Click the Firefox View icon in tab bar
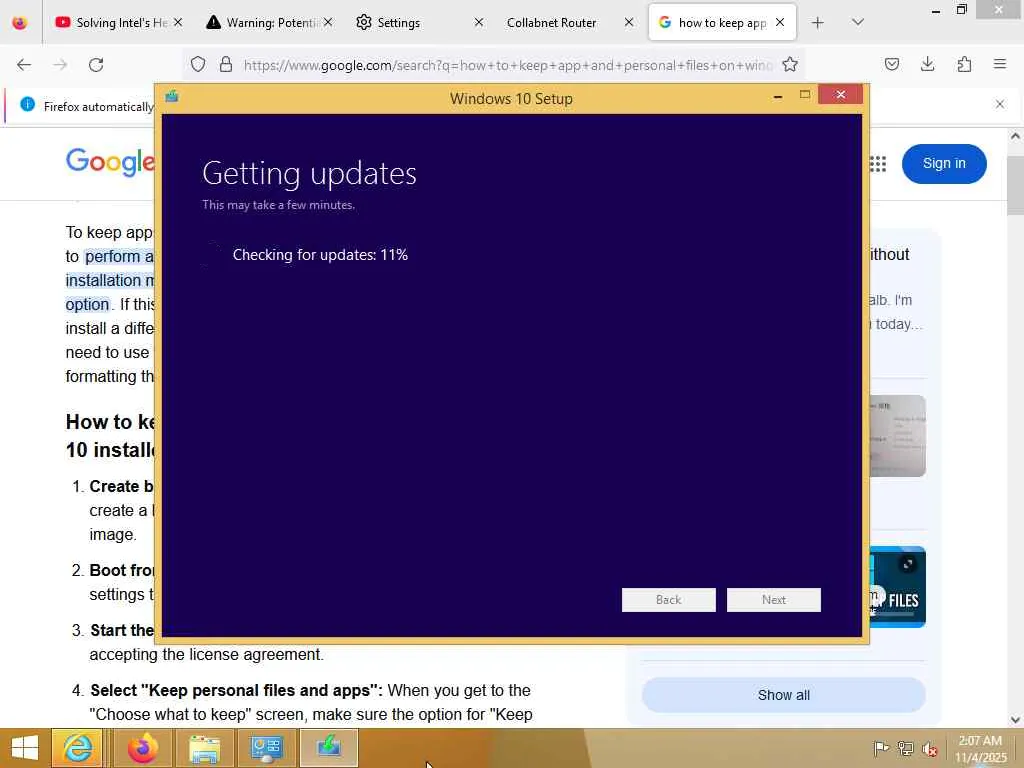Viewport: 1024px width, 768px height. pos(20,23)
